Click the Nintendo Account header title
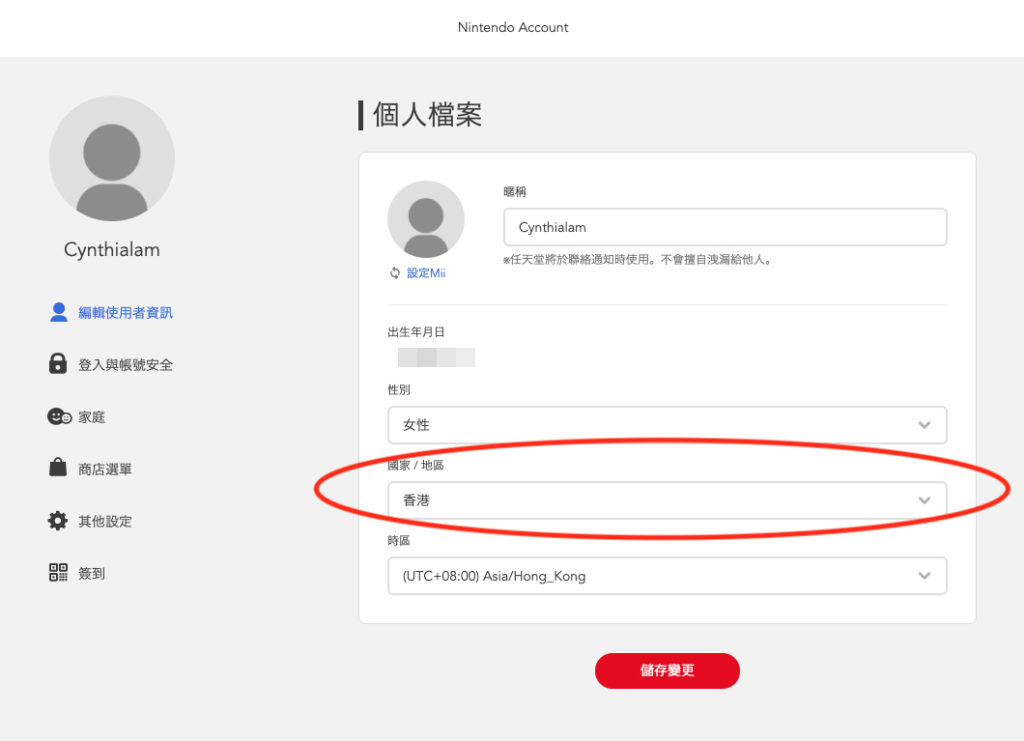 513,27
